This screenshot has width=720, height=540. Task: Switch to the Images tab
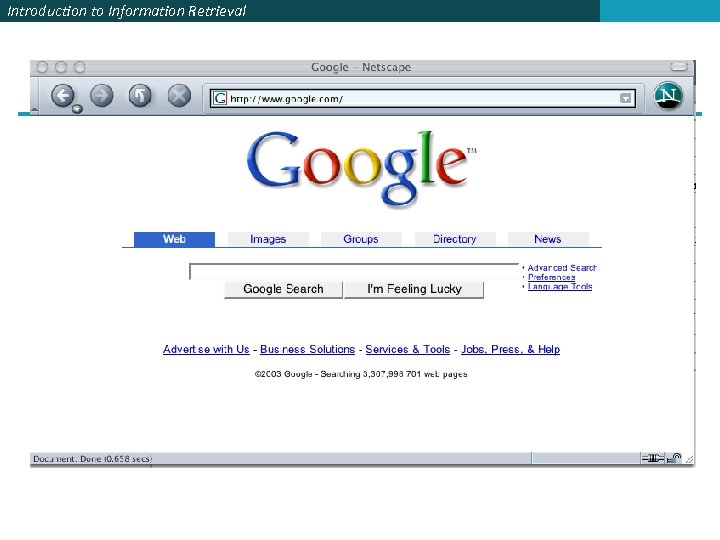pyautogui.click(x=268, y=239)
